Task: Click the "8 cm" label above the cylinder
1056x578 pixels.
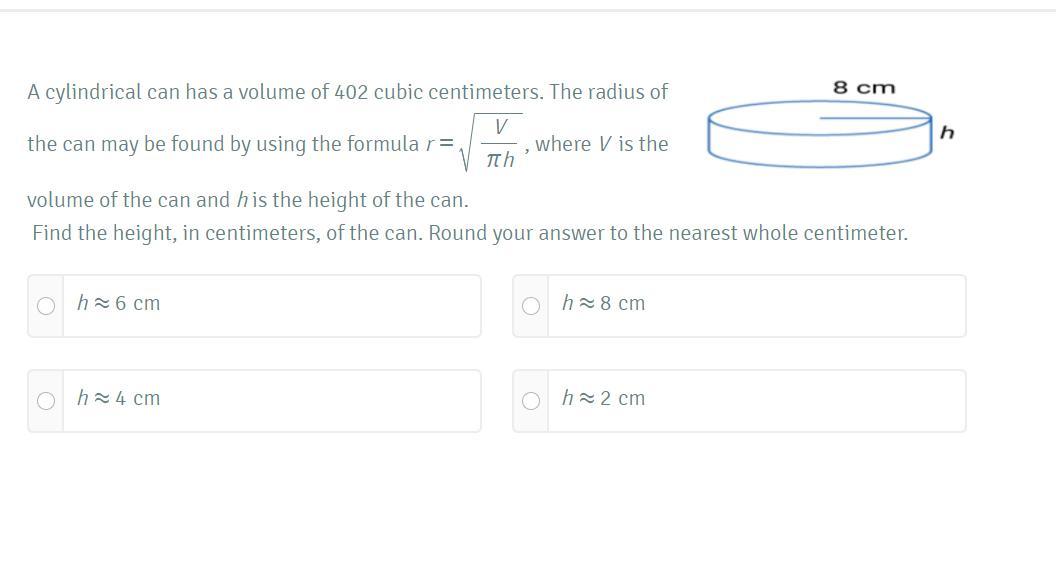Action: (x=864, y=88)
